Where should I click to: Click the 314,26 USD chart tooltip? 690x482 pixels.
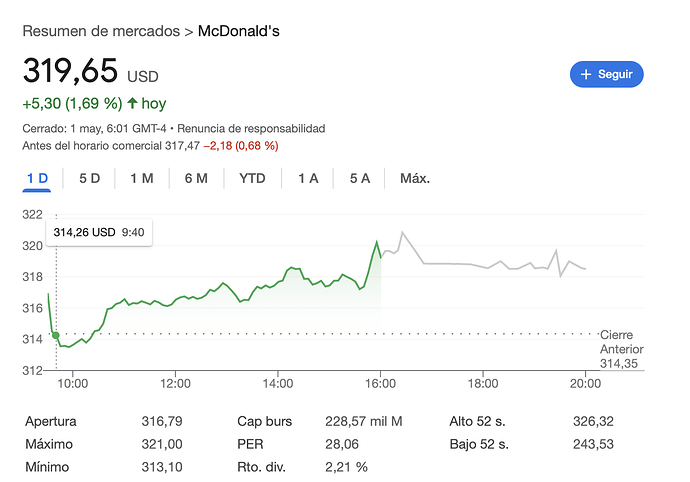(99, 232)
